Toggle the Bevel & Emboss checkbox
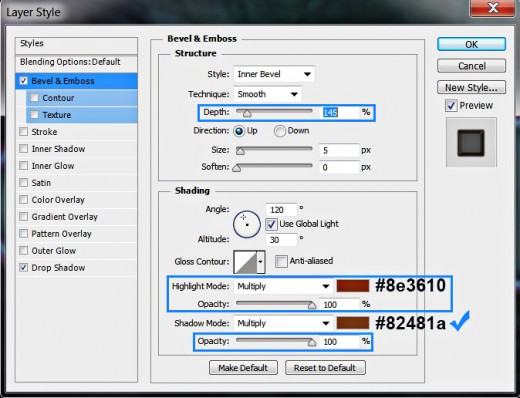520x398 pixels. (24, 81)
